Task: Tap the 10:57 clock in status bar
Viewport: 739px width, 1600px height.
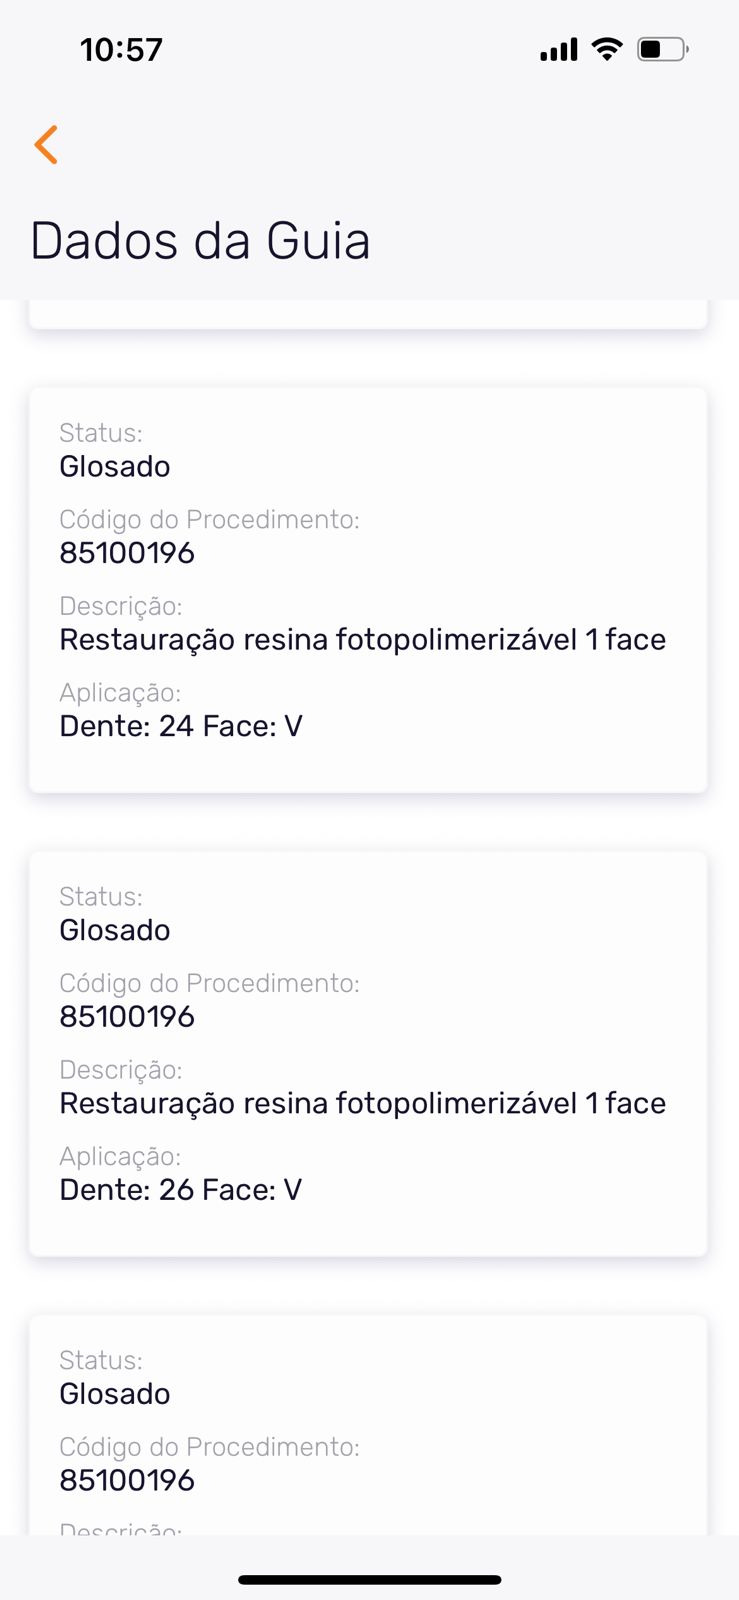Action: pos(121,50)
